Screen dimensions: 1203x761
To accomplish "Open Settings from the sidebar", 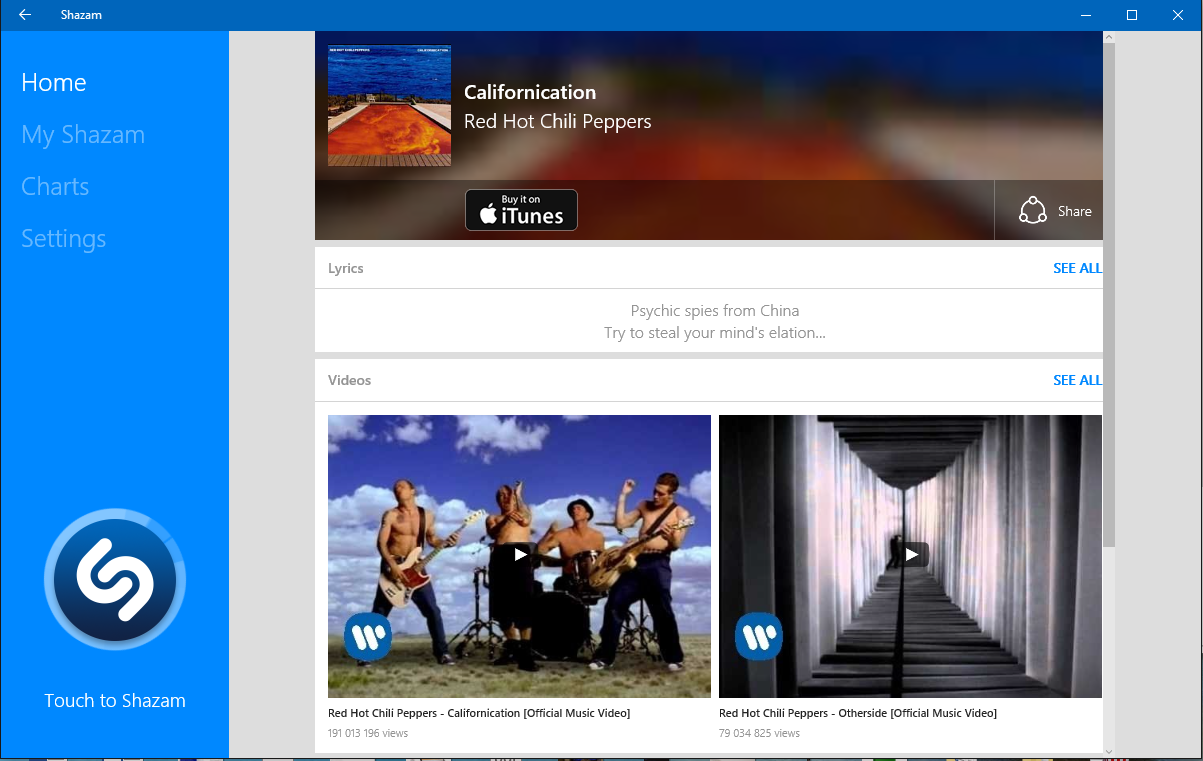I will pos(64,239).
